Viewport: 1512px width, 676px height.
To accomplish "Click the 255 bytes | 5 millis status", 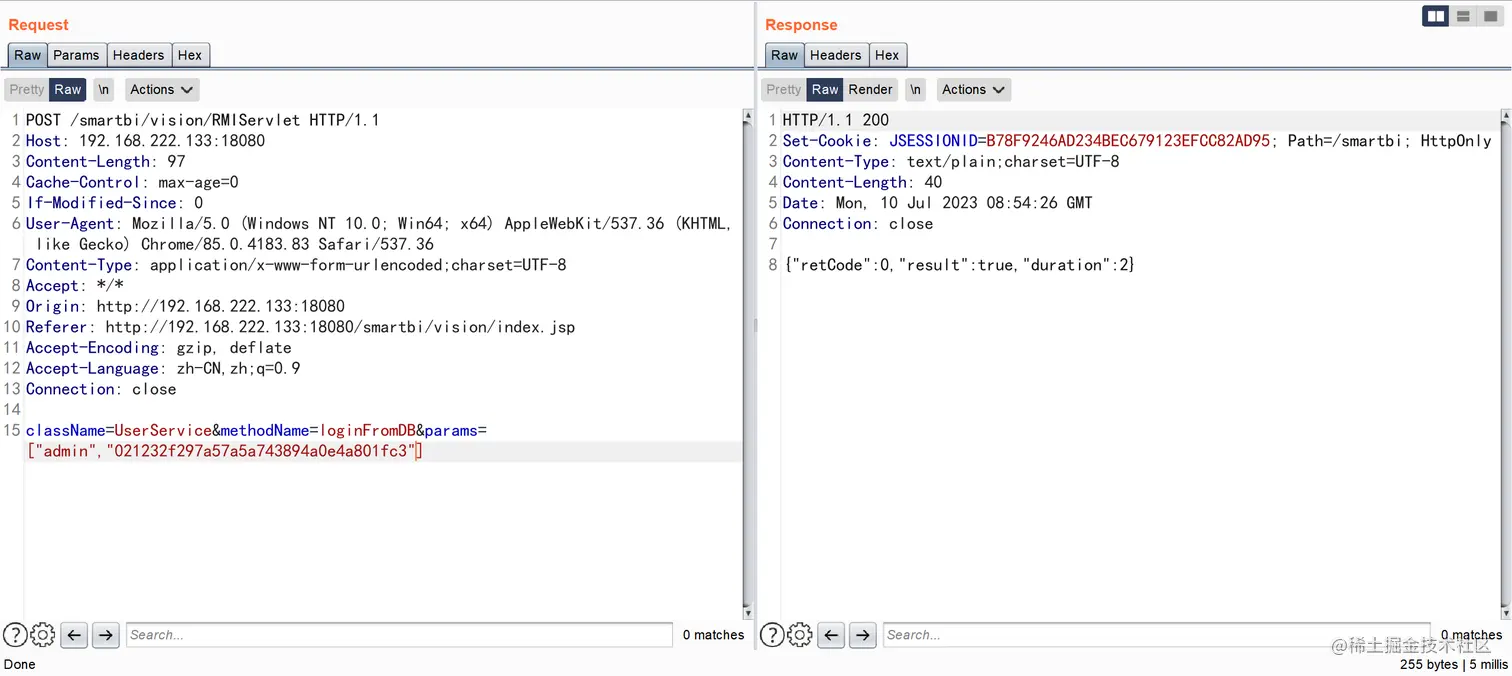I will click(1453, 664).
